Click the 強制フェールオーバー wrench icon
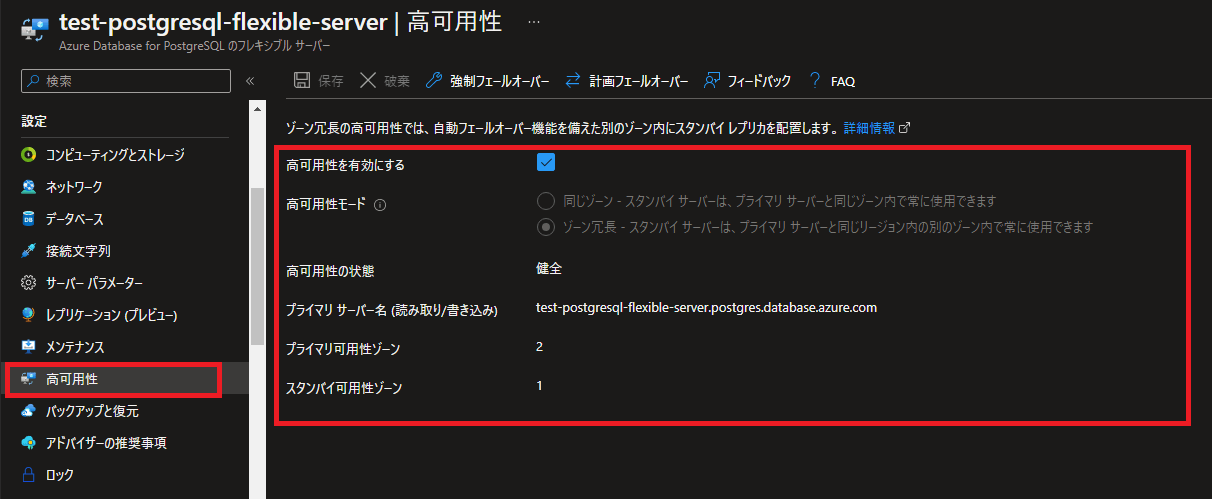The width and height of the screenshot is (1212, 499). (433, 81)
